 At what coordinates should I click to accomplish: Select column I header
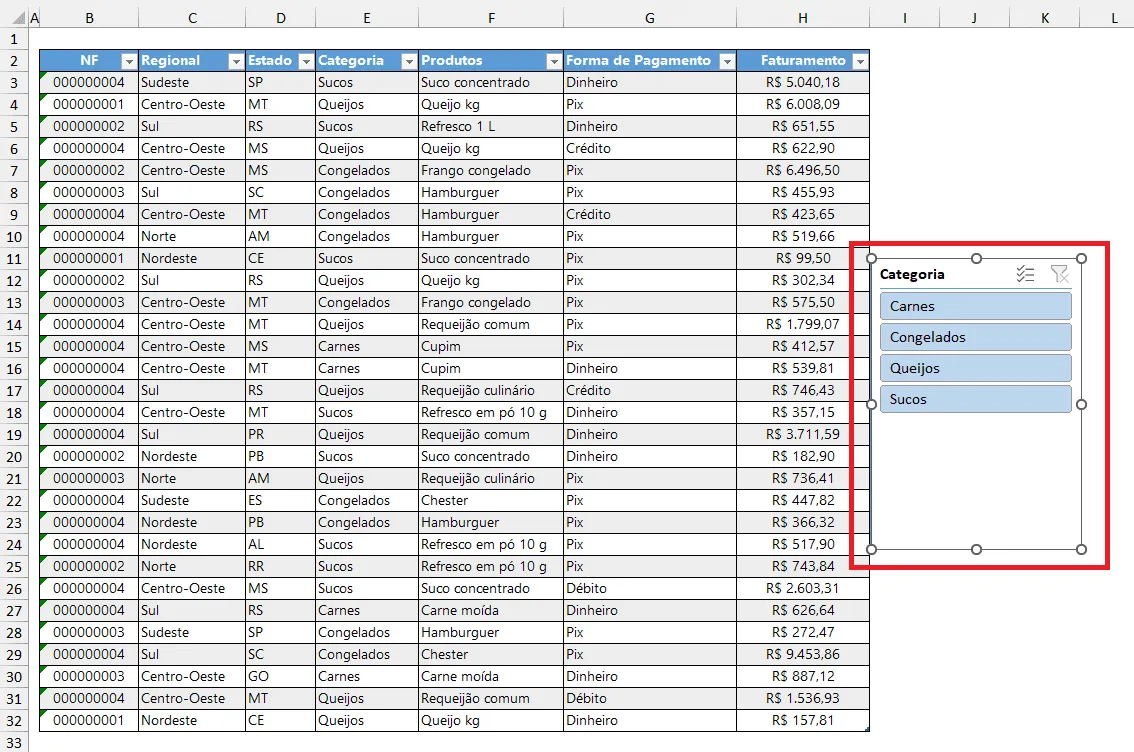tap(905, 18)
